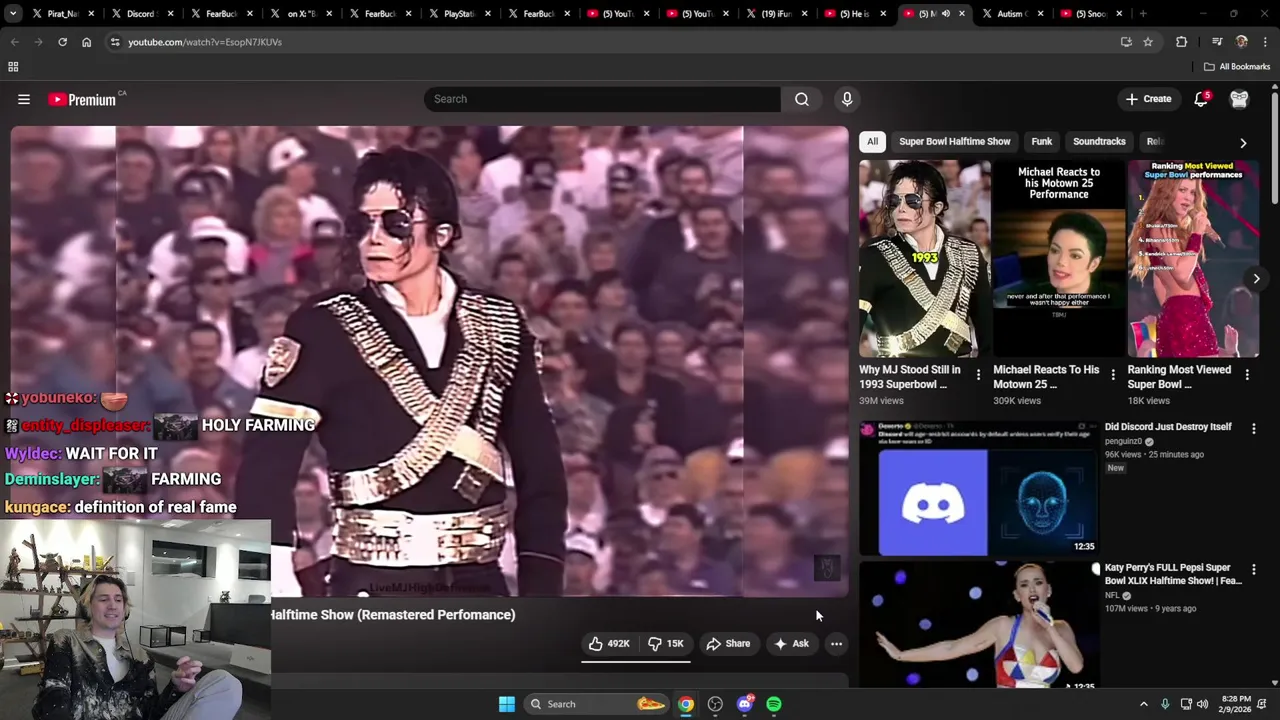Open the apps grid in bookmarks bar
This screenshot has height=720, width=1280.
tap(13, 67)
